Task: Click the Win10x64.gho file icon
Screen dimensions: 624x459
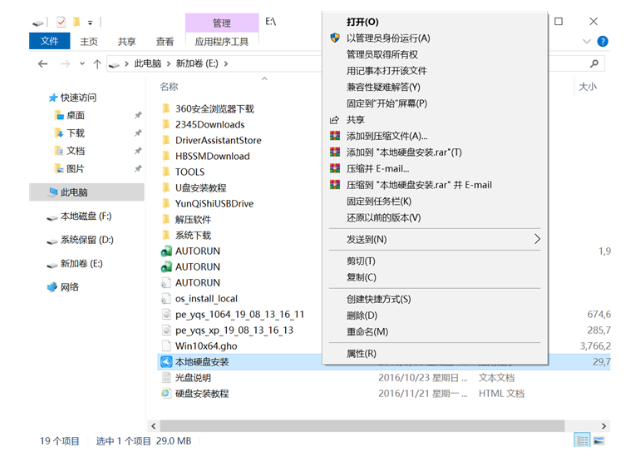Action: (x=166, y=346)
